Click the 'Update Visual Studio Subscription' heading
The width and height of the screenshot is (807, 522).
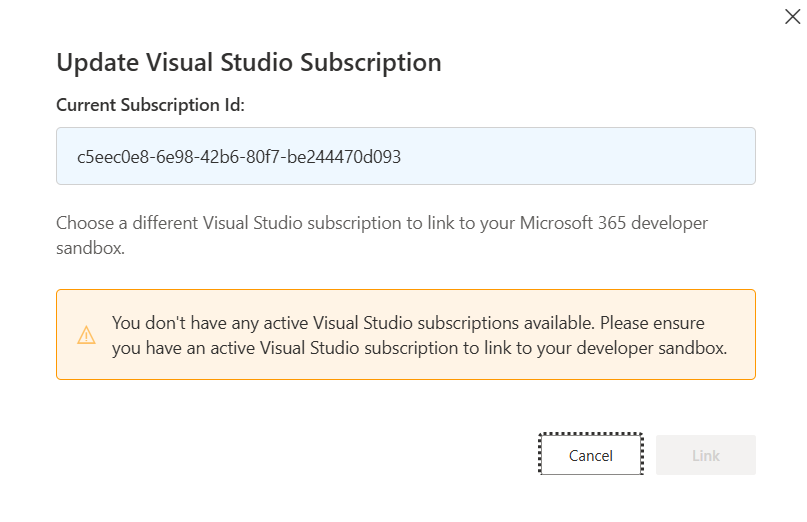click(x=249, y=63)
